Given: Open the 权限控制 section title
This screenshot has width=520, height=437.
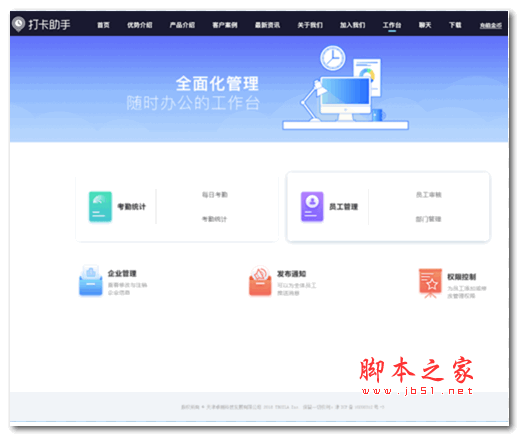Looking at the screenshot, I should coord(462,277).
